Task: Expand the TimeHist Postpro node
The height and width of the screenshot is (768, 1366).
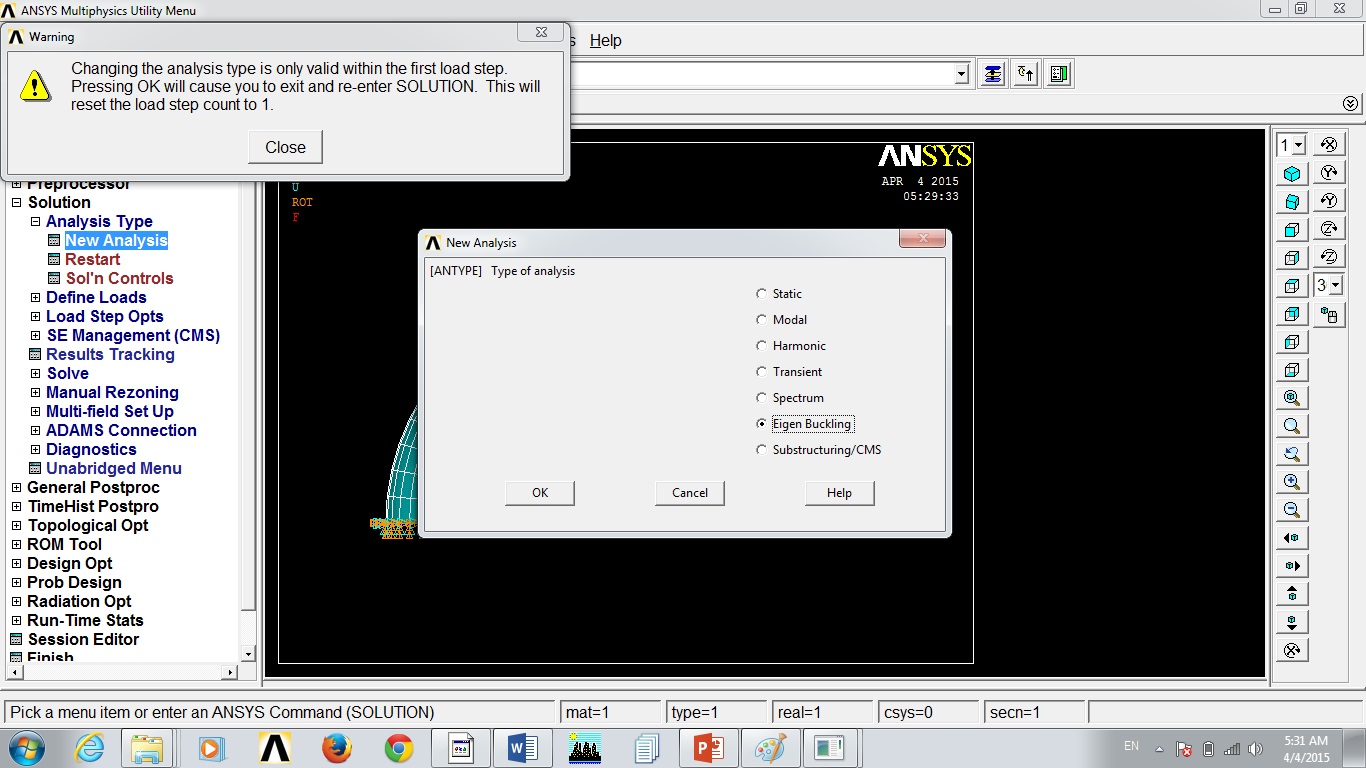Action: point(16,507)
